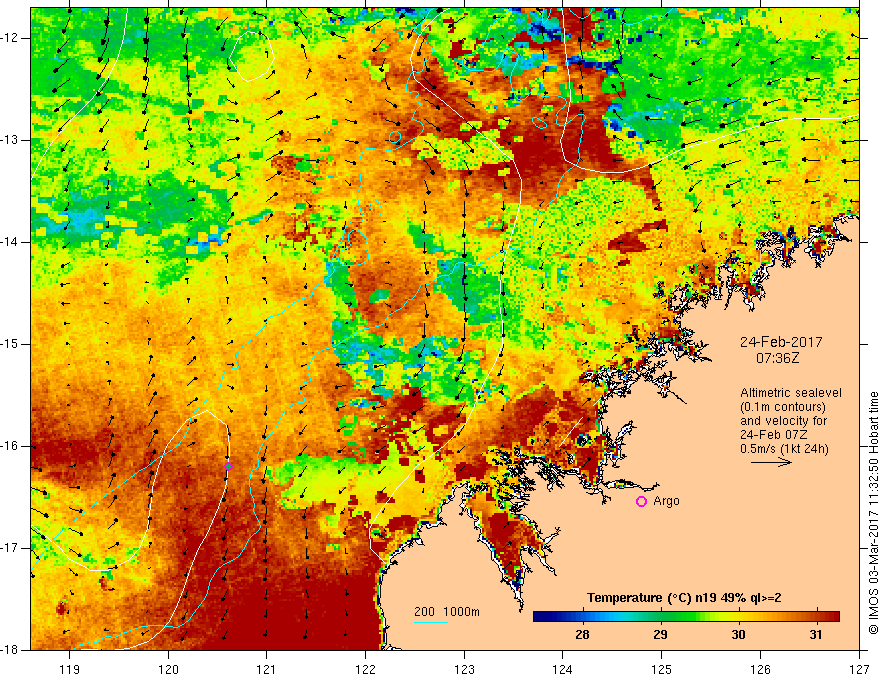Screen dimensions: 880x680
Task: Click the longitude label 125
Action: 662,669
